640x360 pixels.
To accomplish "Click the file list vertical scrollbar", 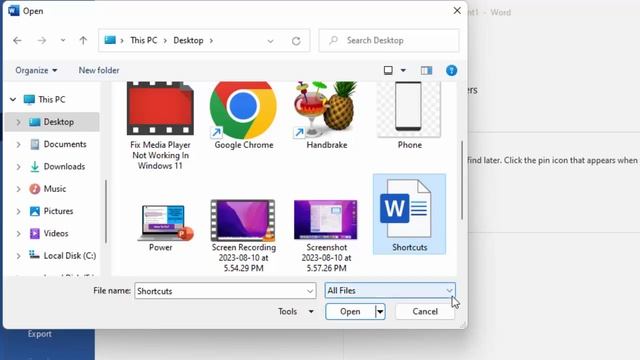I will pyautogui.click(x=462, y=180).
